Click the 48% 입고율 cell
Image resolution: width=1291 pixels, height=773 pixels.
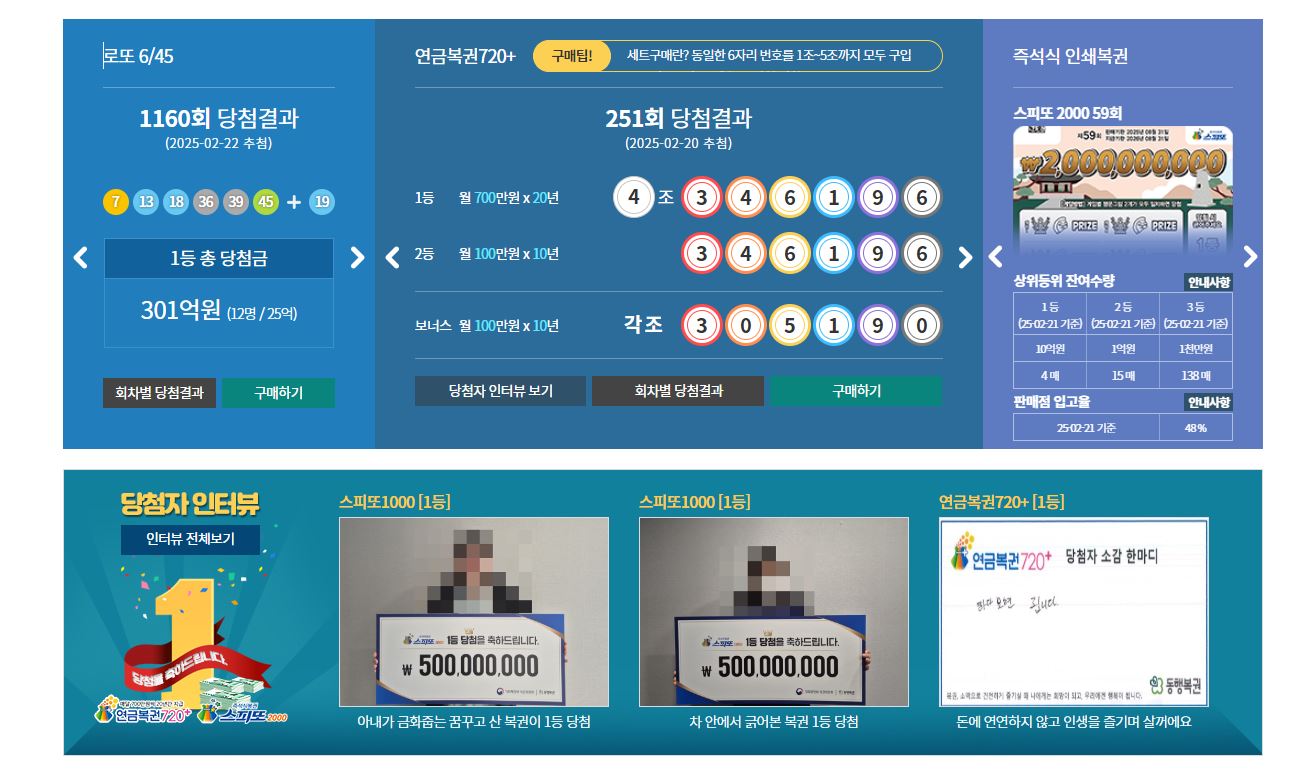click(1196, 428)
